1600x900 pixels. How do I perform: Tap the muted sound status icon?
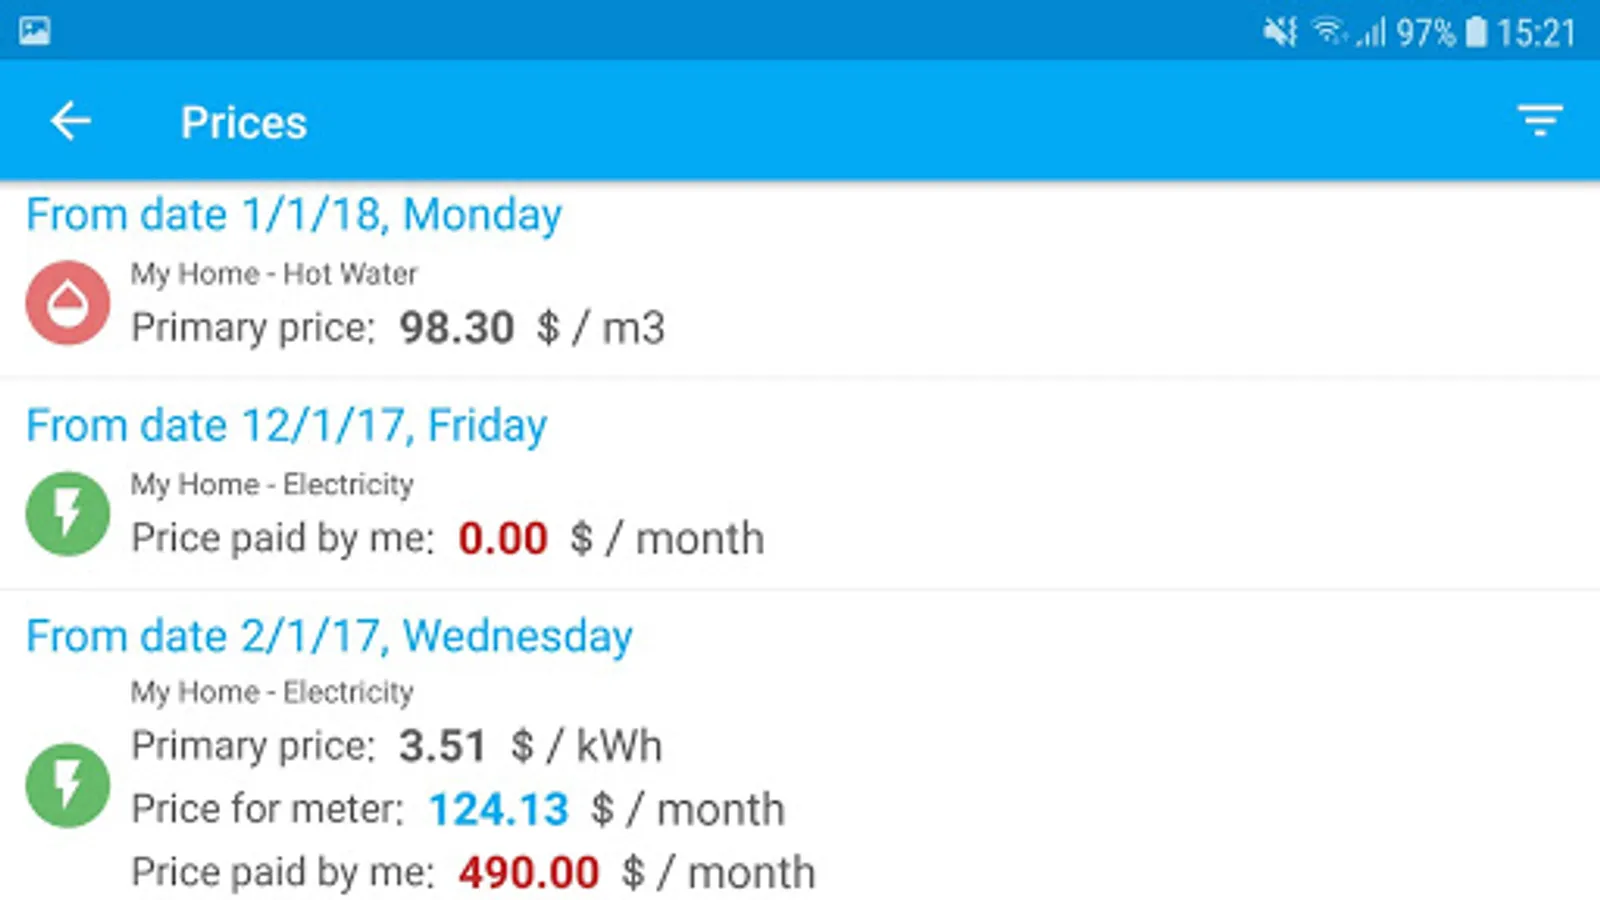tap(1279, 32)
